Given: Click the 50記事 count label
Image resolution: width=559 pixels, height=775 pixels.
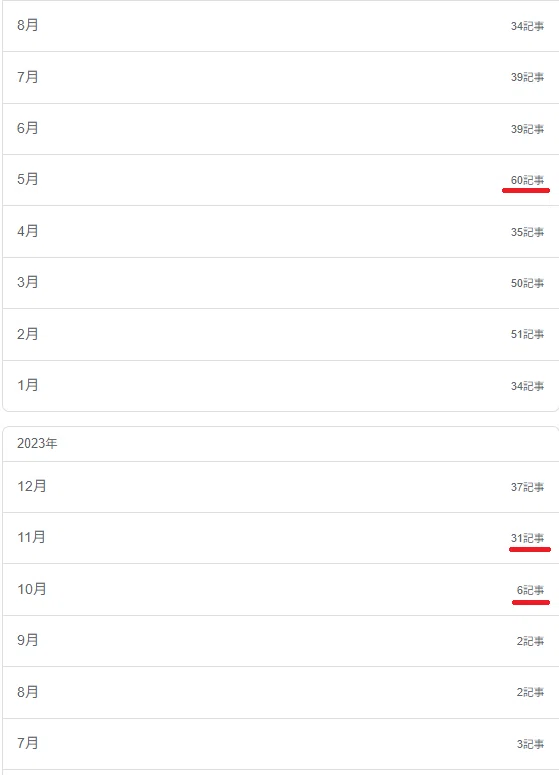Looking at the screenshot, I should click(x=527, y=283).
